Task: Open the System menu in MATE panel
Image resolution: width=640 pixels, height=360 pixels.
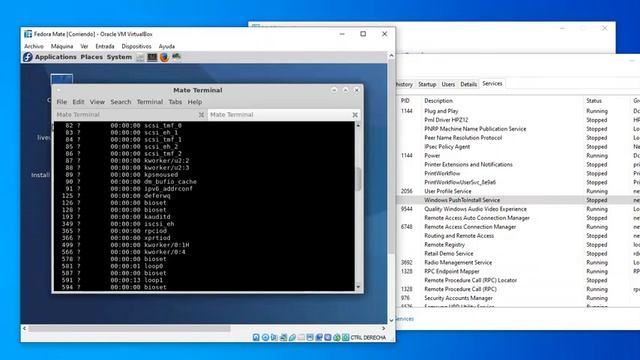Action: [x=119, y=57]
